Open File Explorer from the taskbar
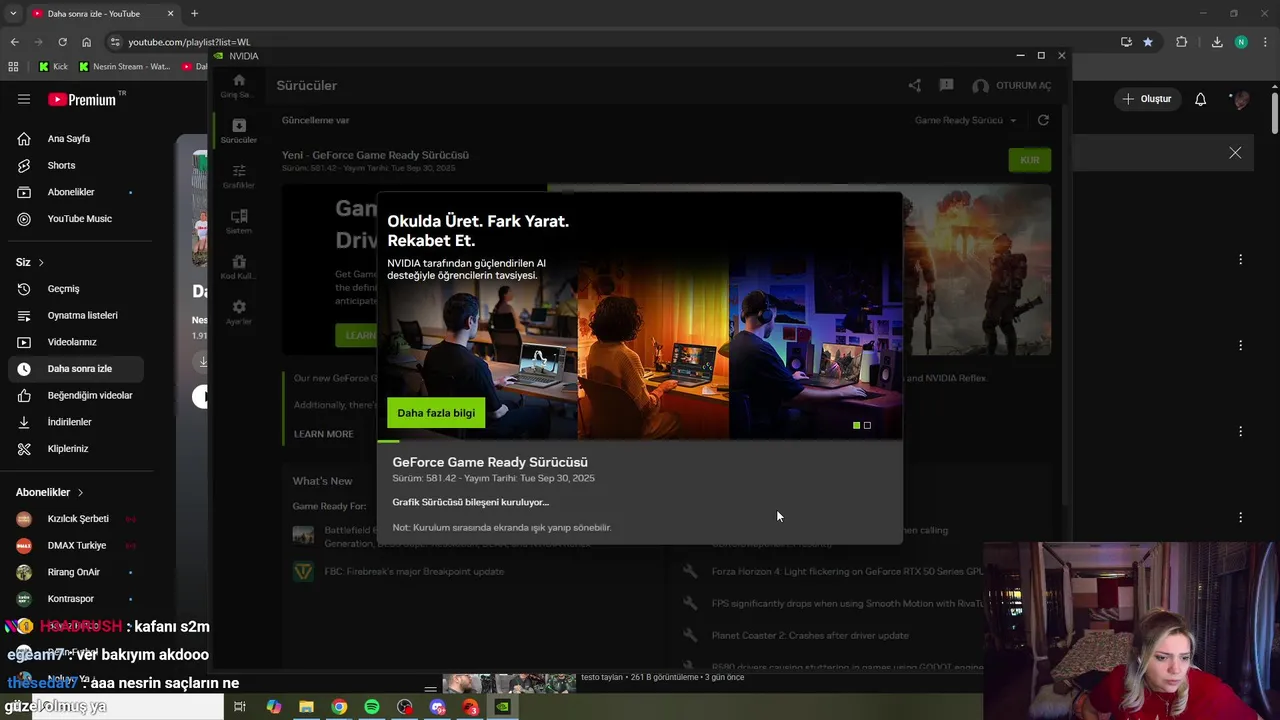This screenshot has height=720, width=1280. pos(306,707)
